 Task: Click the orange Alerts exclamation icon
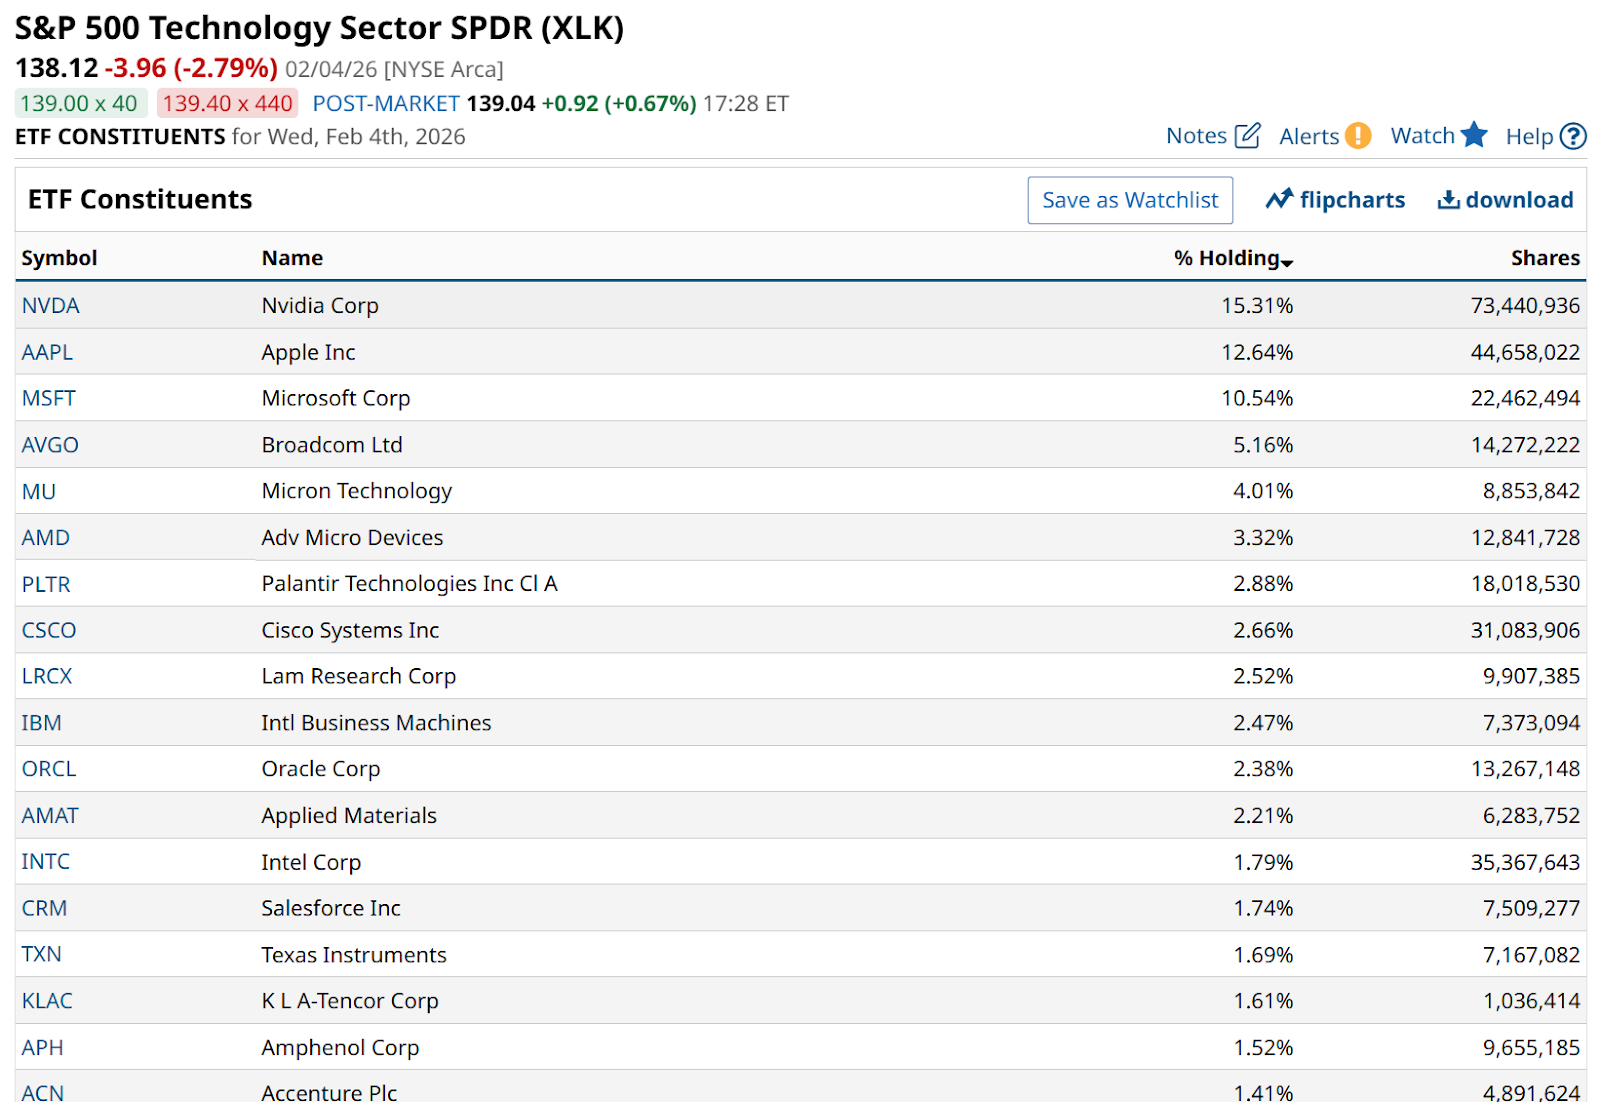1357,136
